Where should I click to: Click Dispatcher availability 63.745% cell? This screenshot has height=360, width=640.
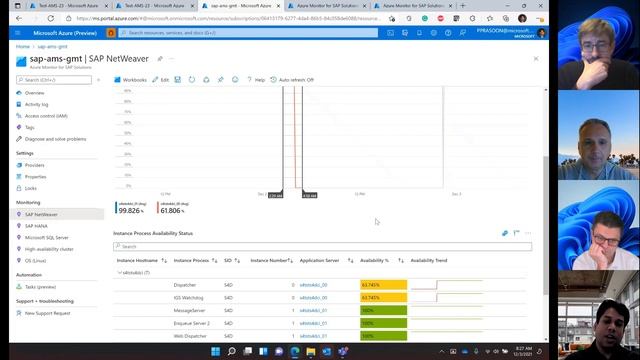coord(383,285)
